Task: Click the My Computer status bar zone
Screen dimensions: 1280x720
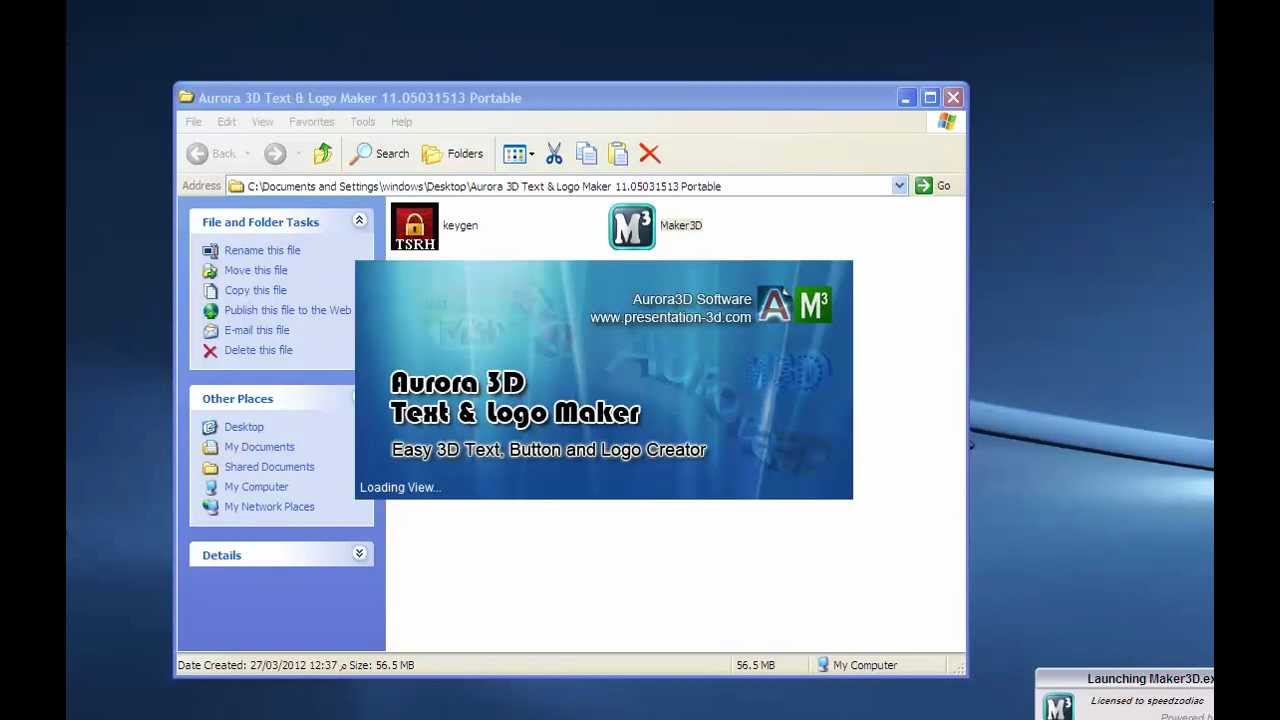Action: tap(857, 665)
